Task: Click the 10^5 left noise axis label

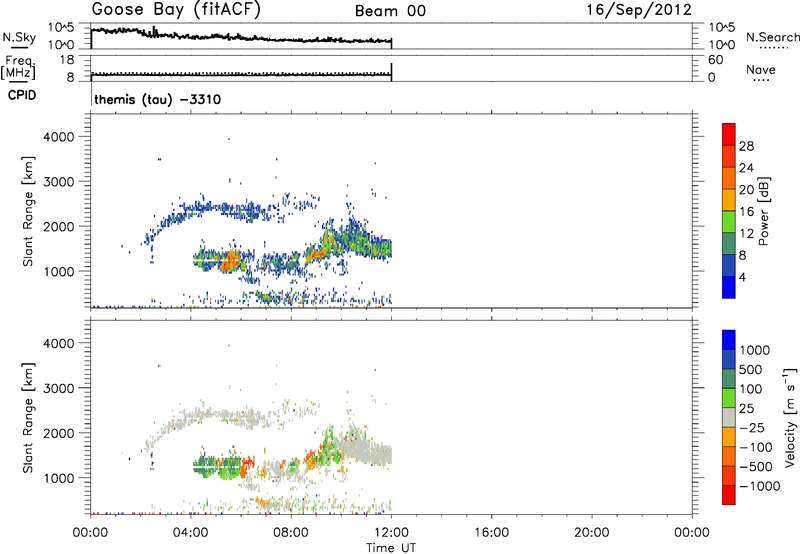Action: click(x=61, y=27)
